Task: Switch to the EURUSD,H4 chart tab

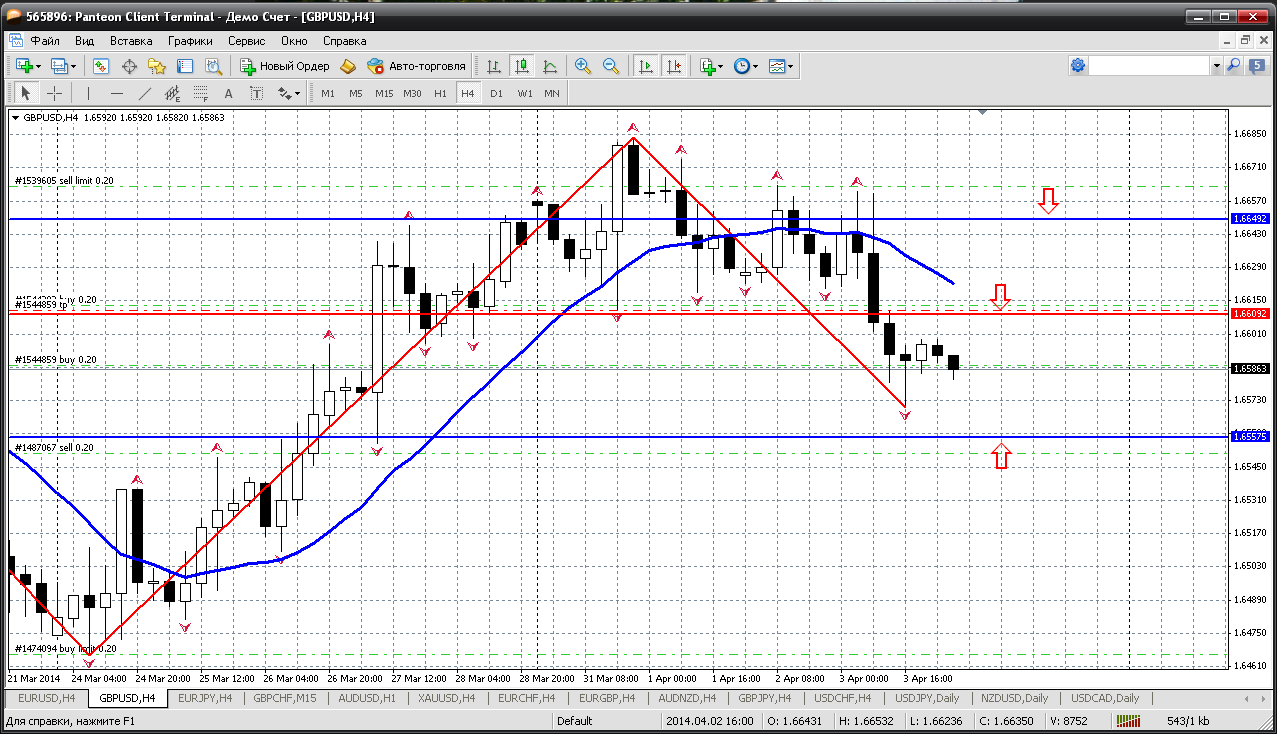Action: click(x=47, y=698)
